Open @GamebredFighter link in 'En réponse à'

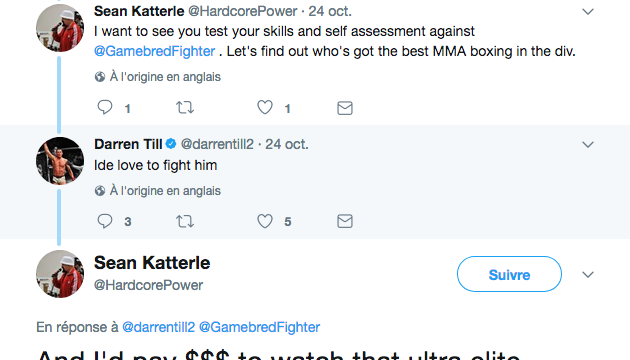[x=260, y=327]
